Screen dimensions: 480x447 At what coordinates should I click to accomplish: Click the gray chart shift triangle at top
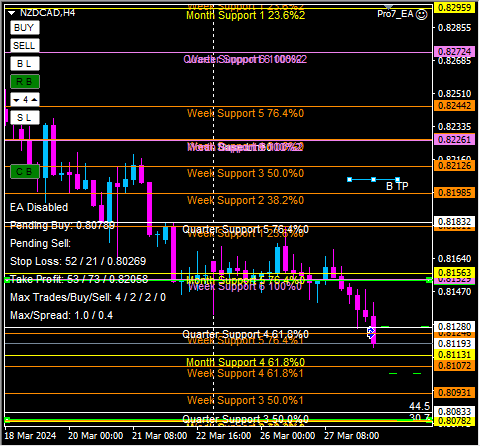389,7
